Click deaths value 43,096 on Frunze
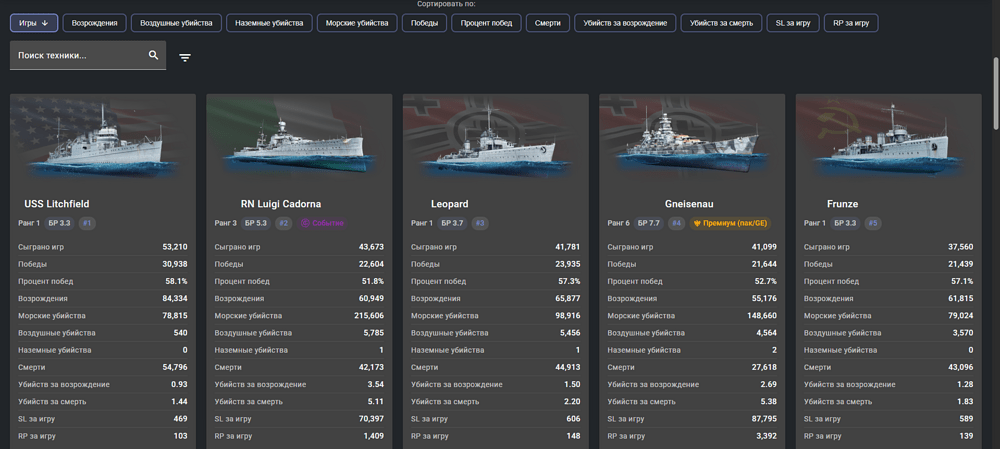 [x=960, y=367]
